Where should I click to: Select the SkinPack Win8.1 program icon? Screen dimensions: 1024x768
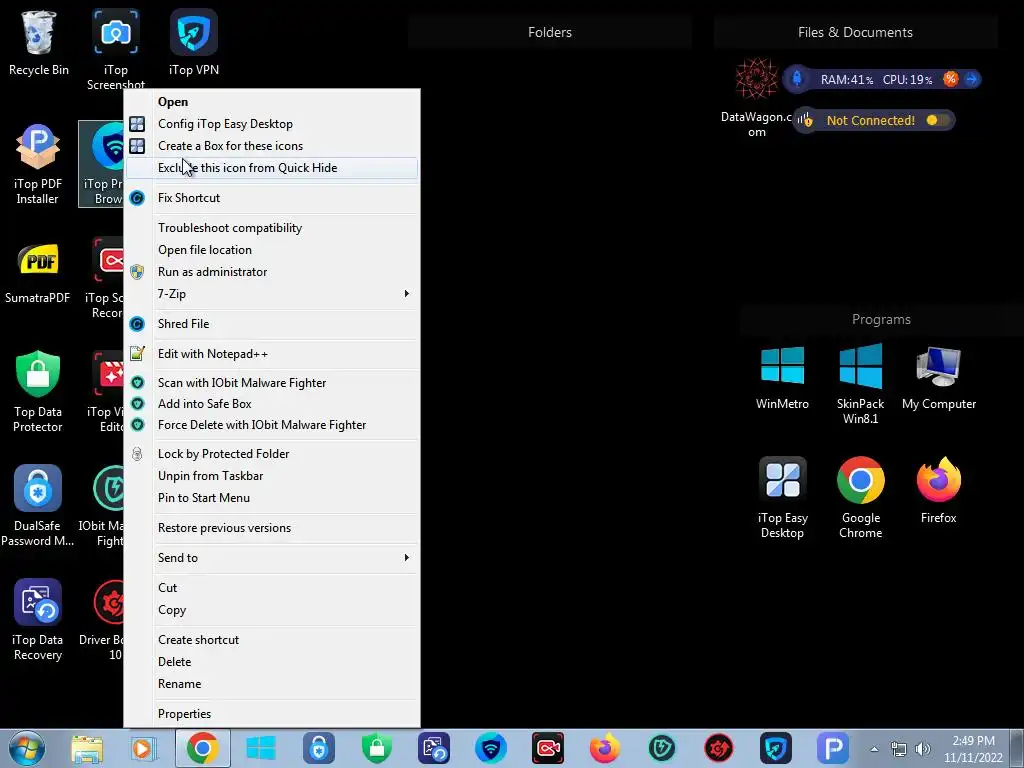(x=860, y=384)
